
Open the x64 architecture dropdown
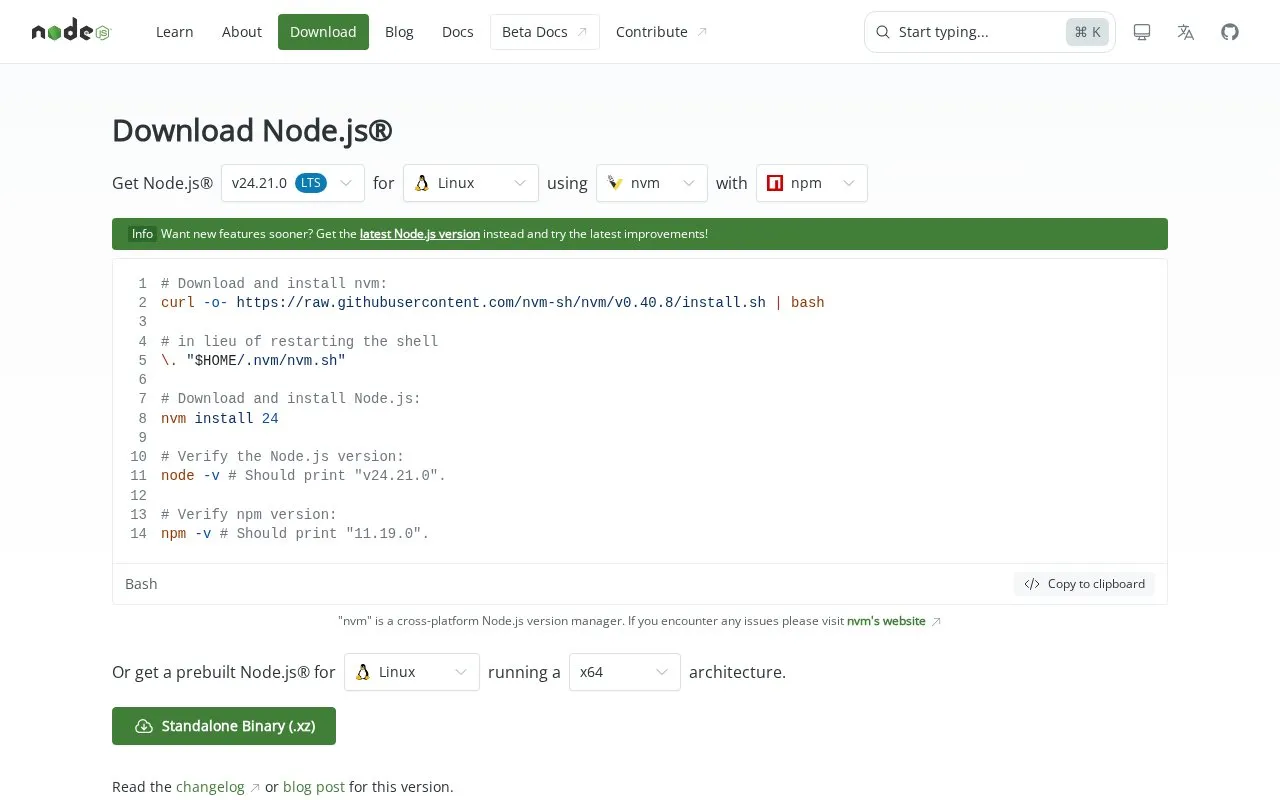(x=625, y=672)
